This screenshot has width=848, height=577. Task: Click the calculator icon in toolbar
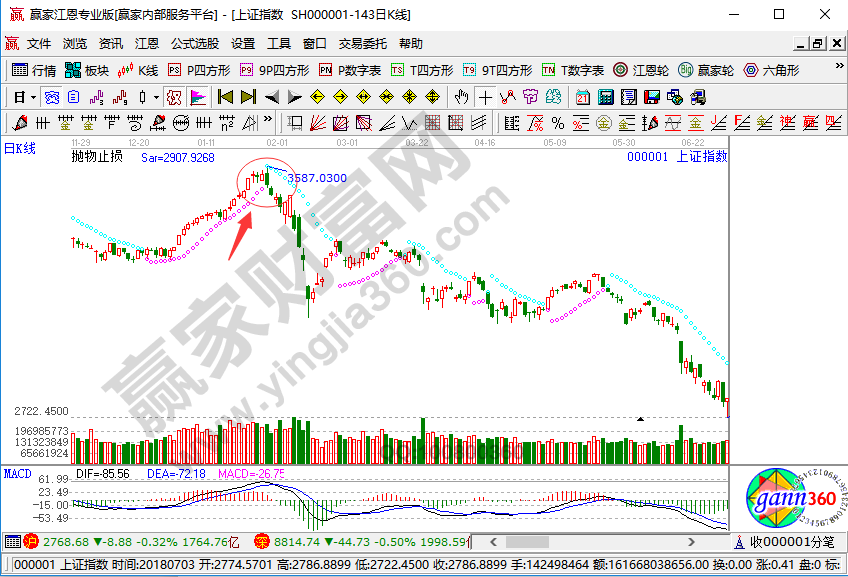coord(605,97)
